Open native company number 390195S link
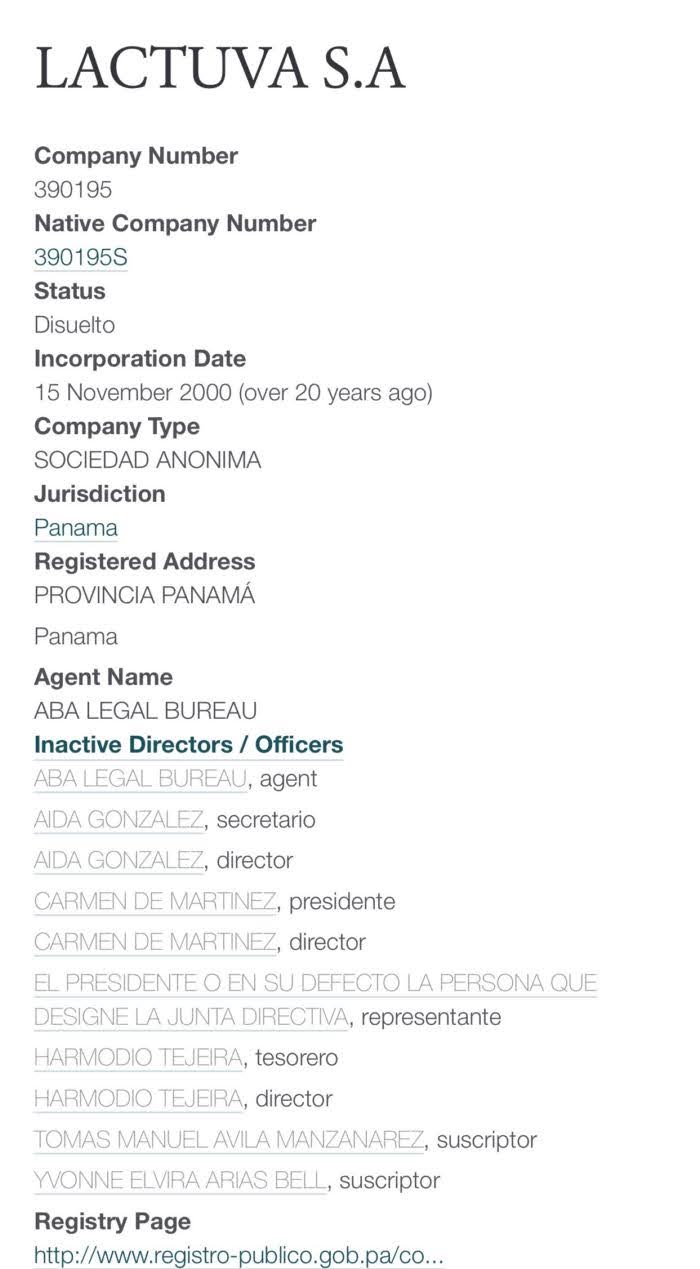The image size is (700, 1269). coord(80,258)
